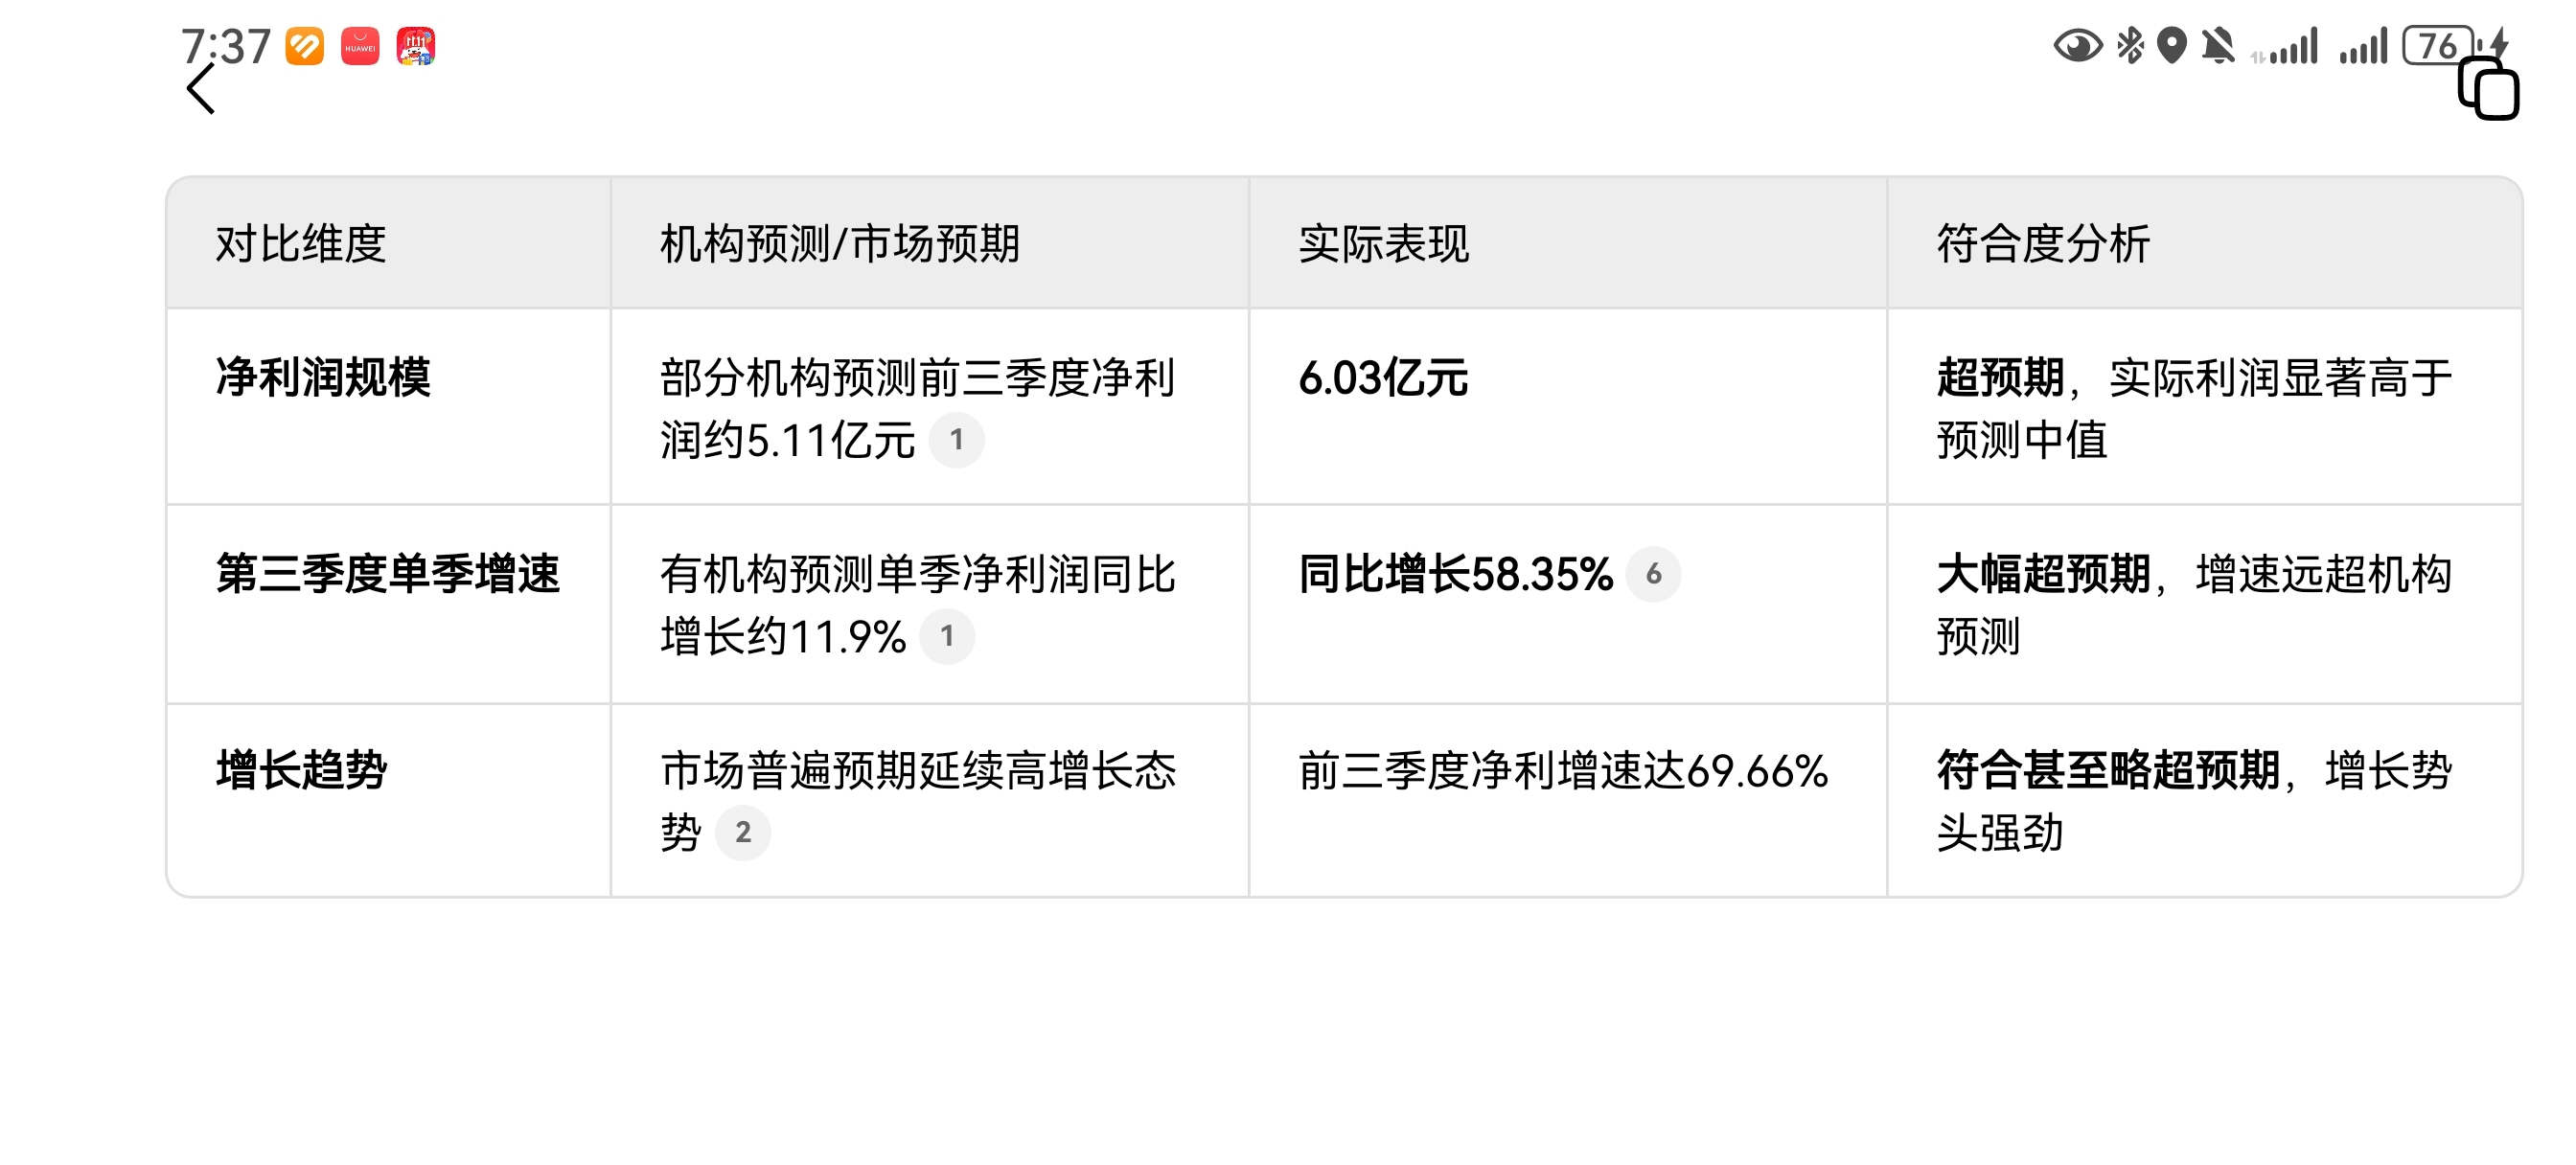Select the 对比维度 column header

pos(300,243)
